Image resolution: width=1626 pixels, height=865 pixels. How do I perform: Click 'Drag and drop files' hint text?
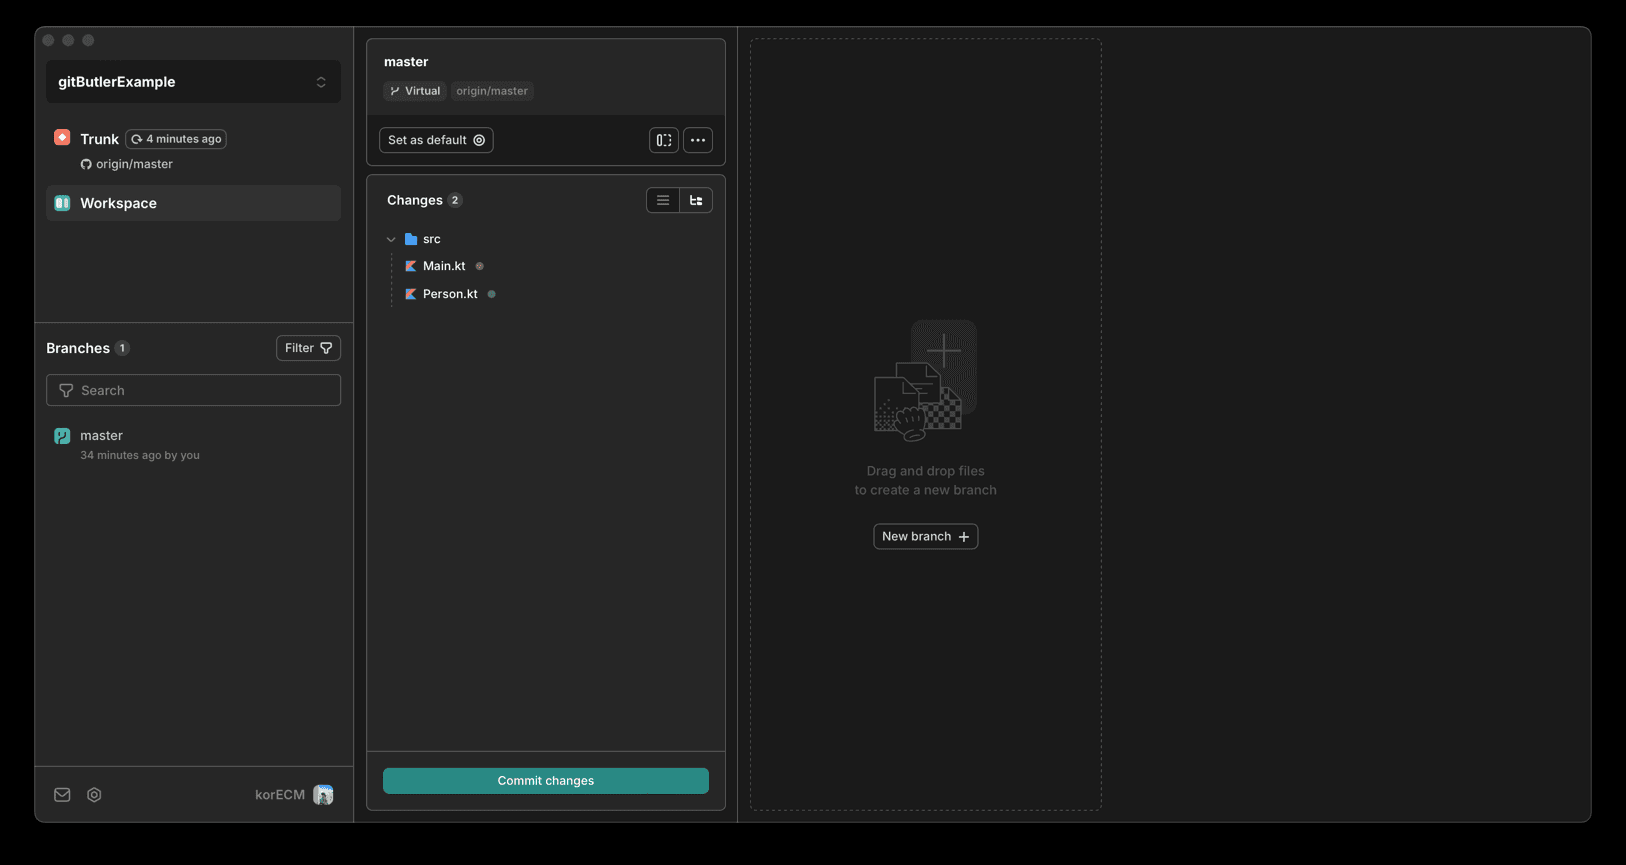[926, 471]
